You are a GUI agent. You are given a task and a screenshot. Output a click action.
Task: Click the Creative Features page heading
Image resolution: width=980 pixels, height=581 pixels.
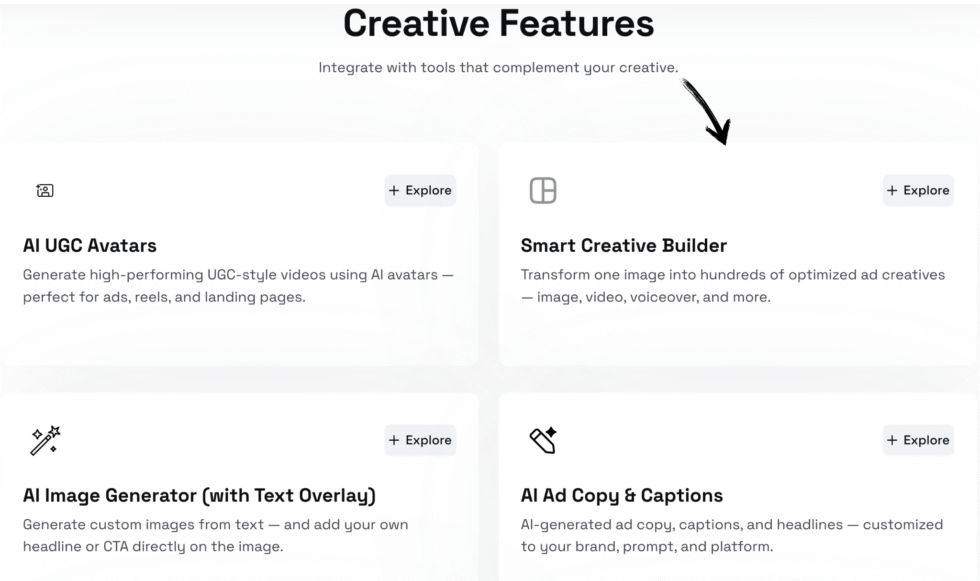(498, 23)
